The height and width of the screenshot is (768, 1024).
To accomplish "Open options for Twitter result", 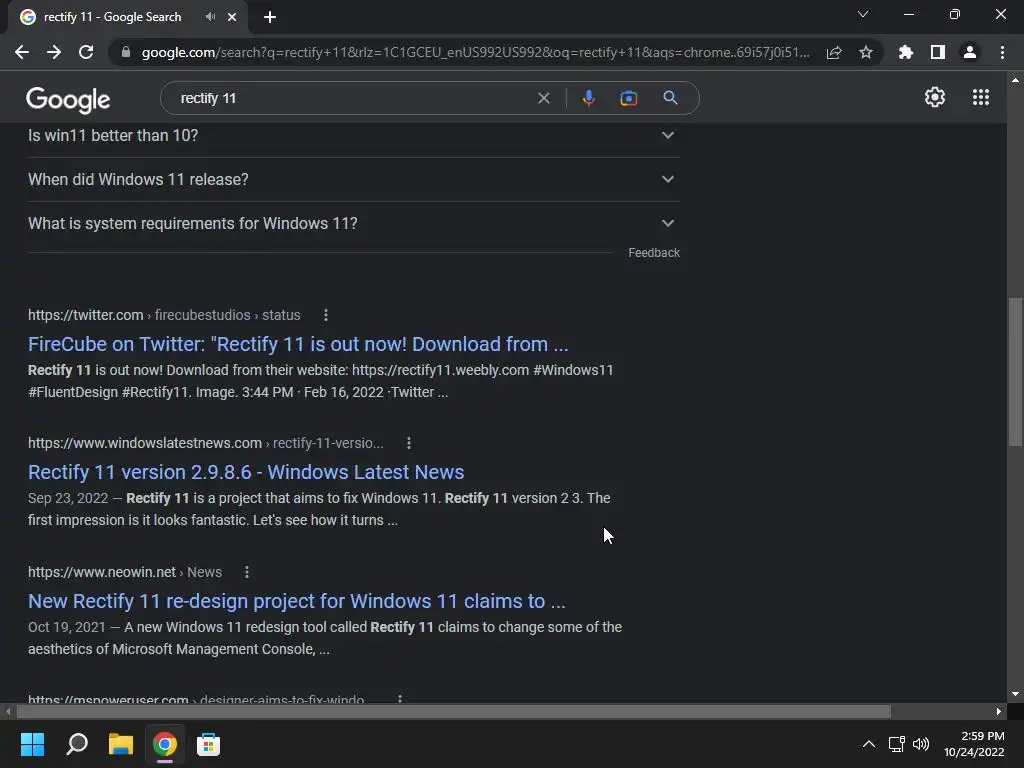I will (x=326, y=315).
